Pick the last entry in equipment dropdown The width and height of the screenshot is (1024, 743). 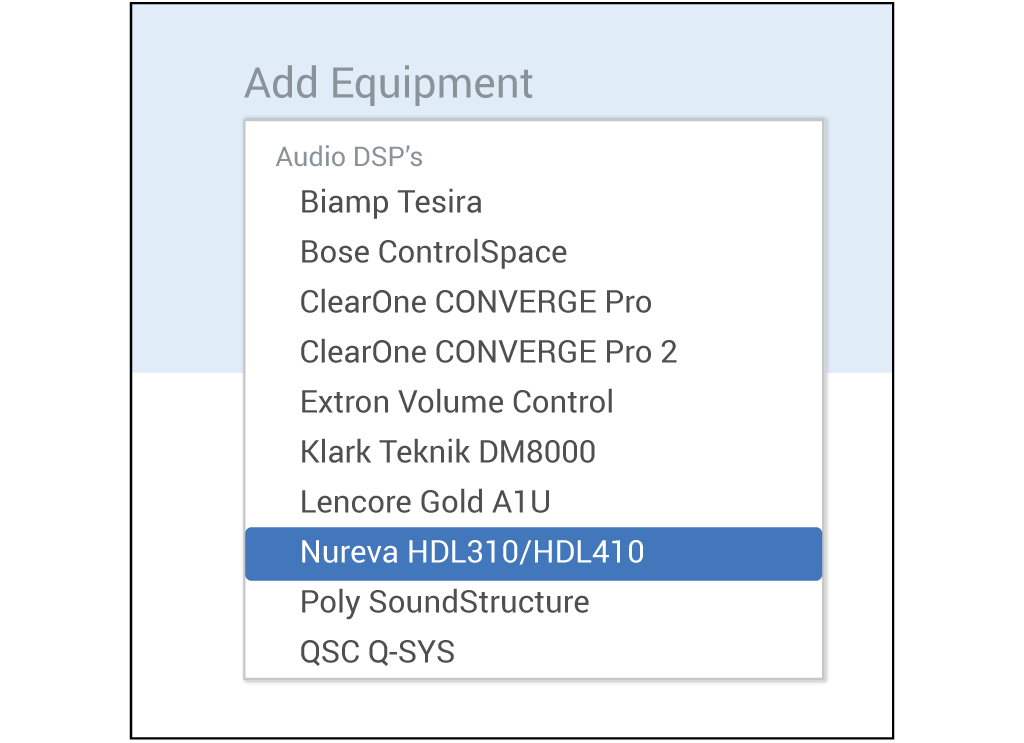click(x=377, y=652)
